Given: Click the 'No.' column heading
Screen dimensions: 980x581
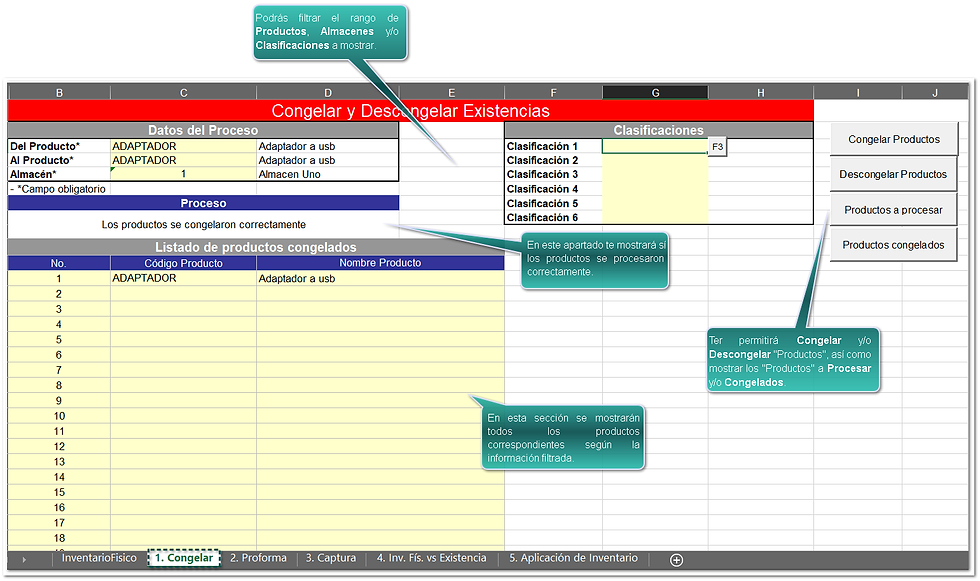Looking at the screenshot, I should point(59,263).
